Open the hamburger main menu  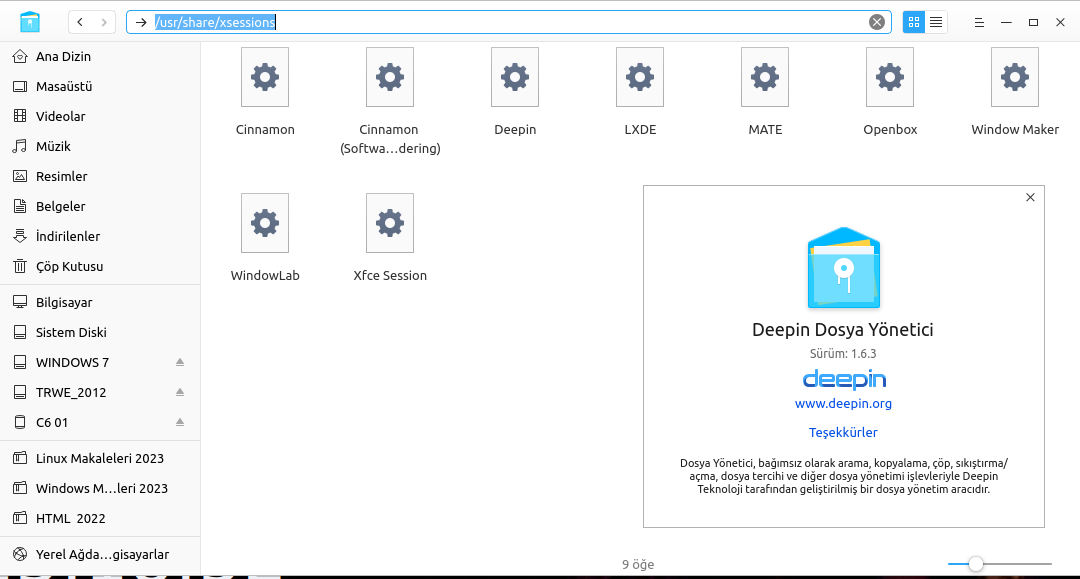coord(979,22)
